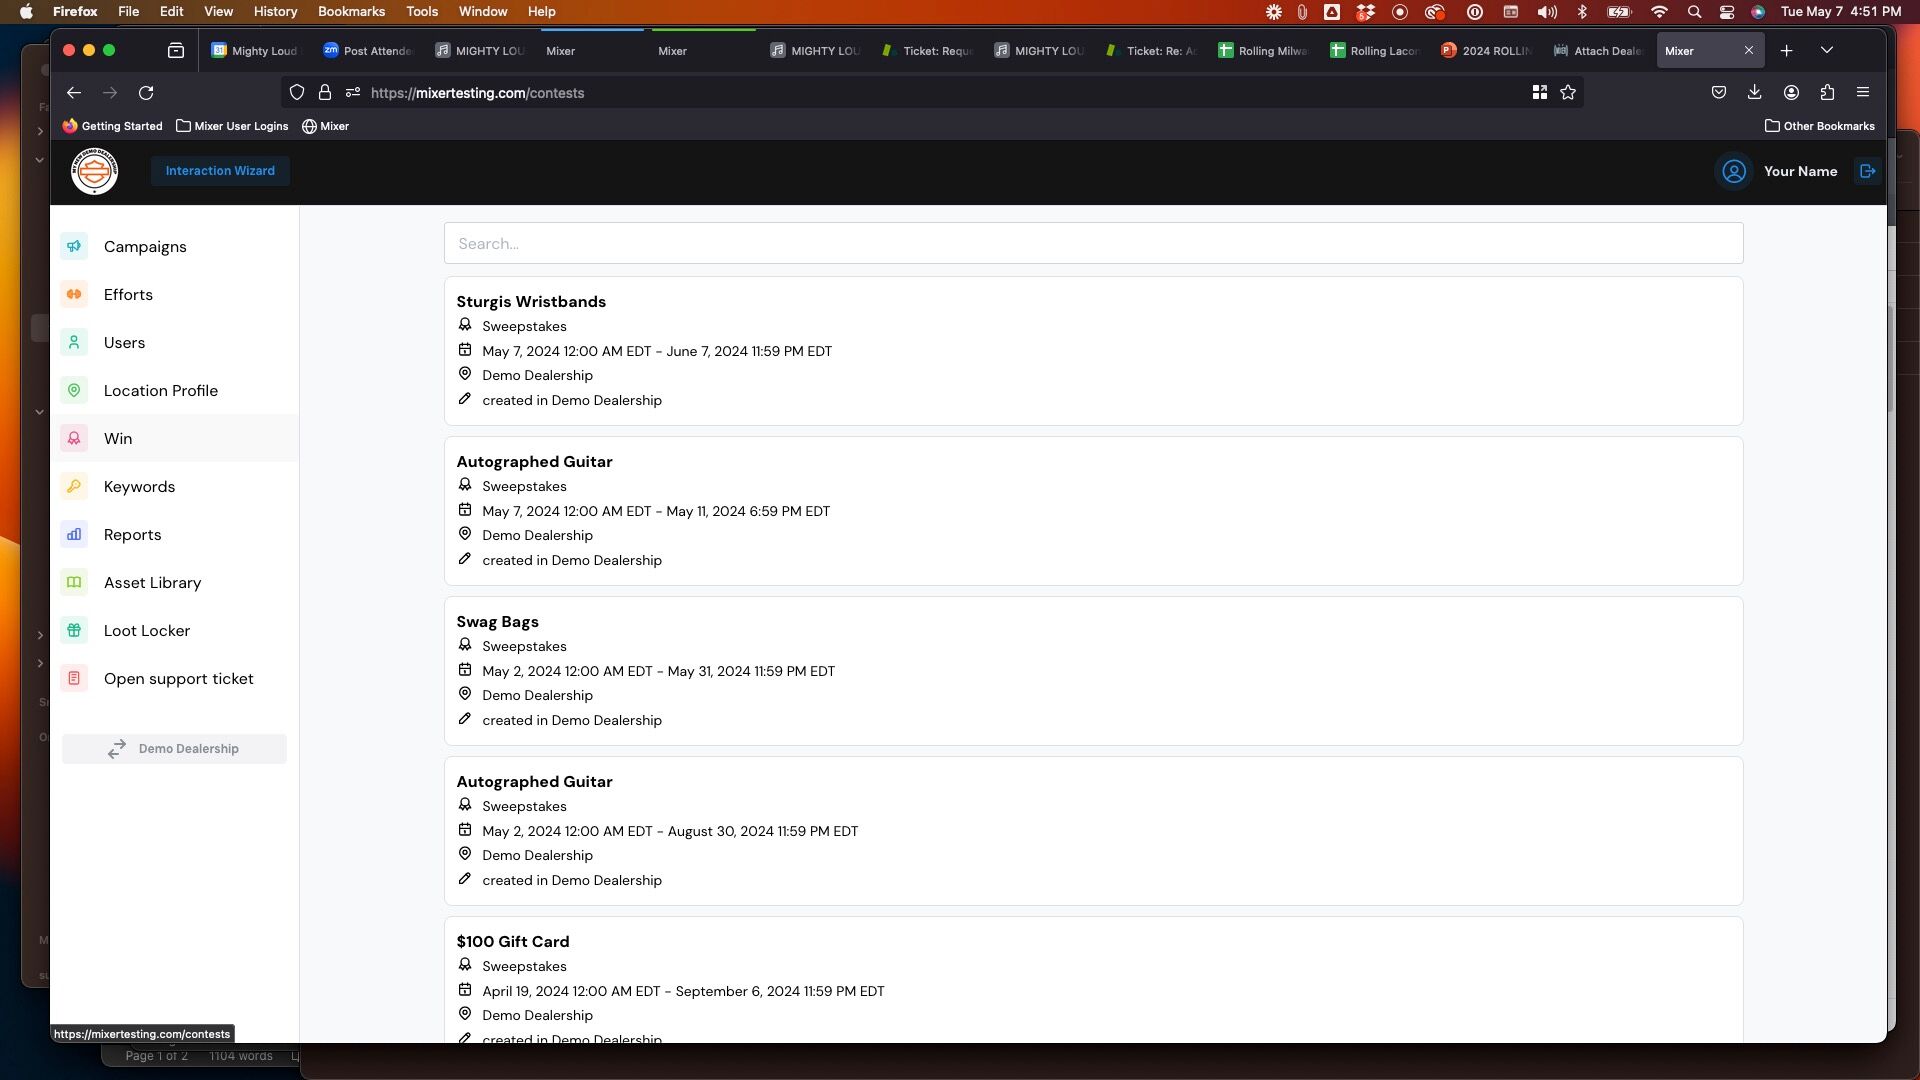
Task: Click the user profile avatar icon
Action: pos(1733,172)
